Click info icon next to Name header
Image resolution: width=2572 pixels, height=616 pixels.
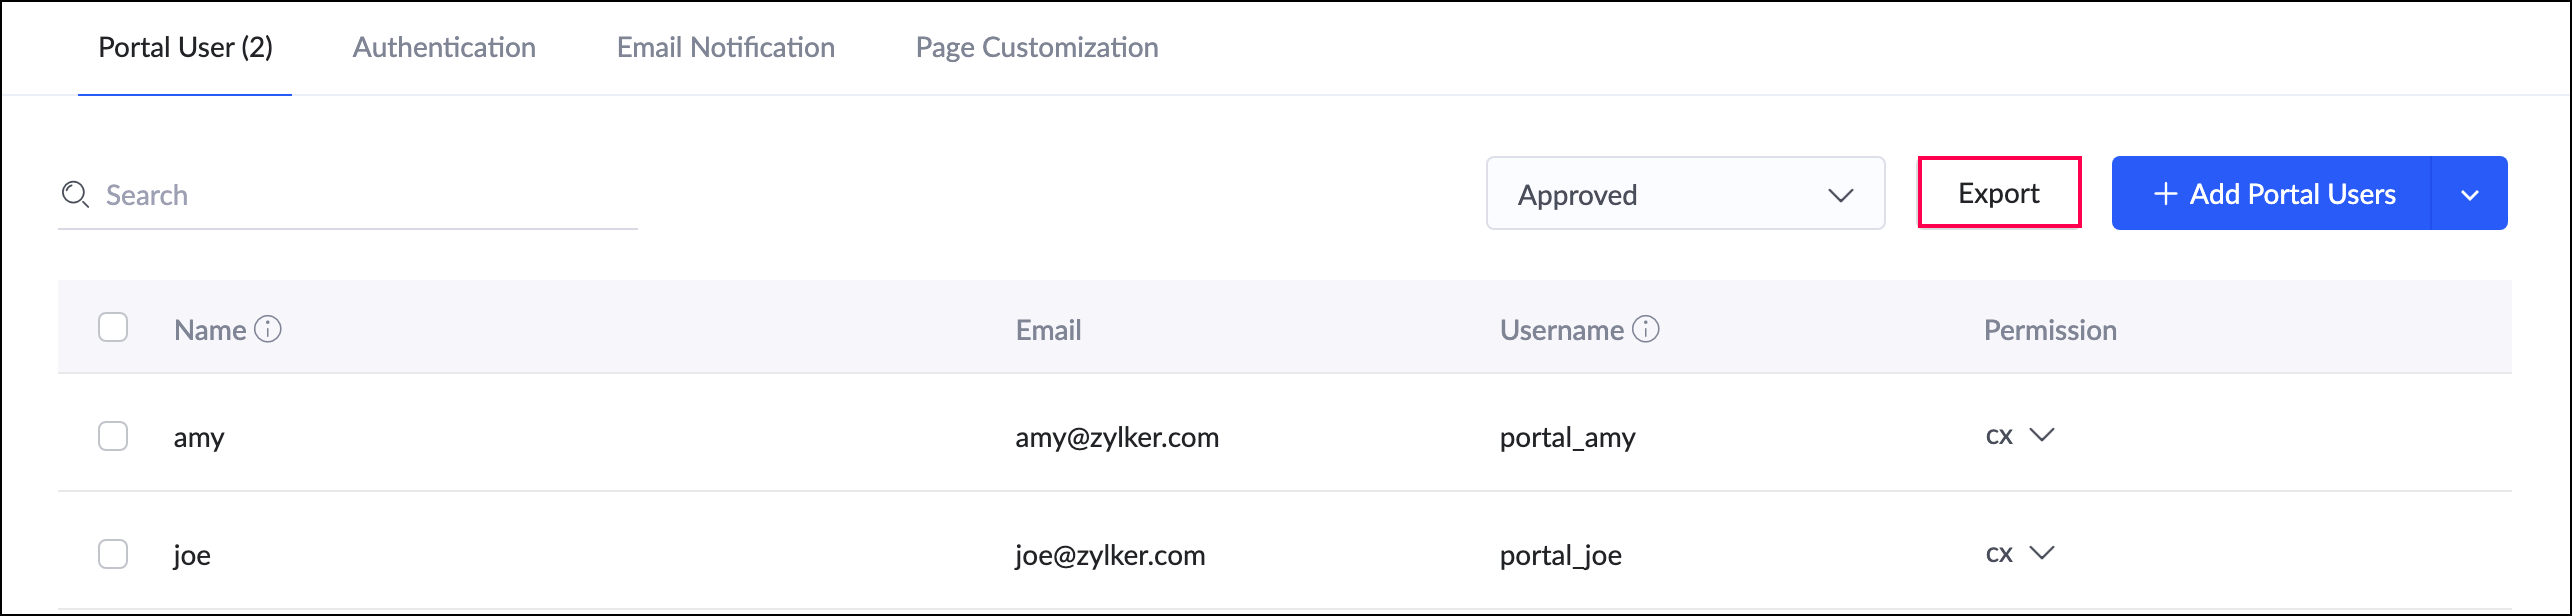coord(268,329)
